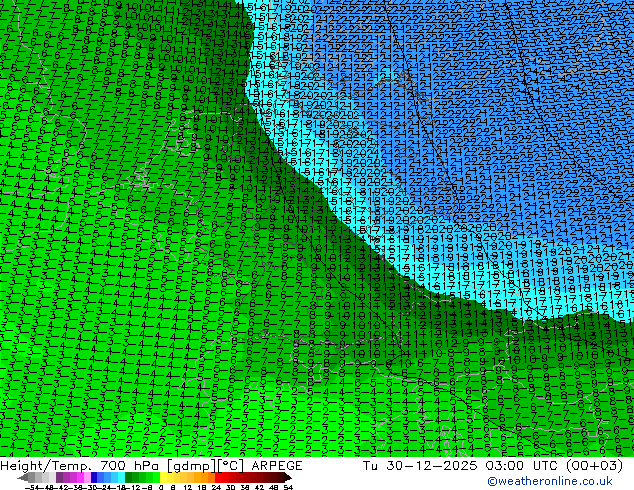Click the Height/Temp. 700 hPa map title
The height and width of the screenshot is (490, 634).
81,466
